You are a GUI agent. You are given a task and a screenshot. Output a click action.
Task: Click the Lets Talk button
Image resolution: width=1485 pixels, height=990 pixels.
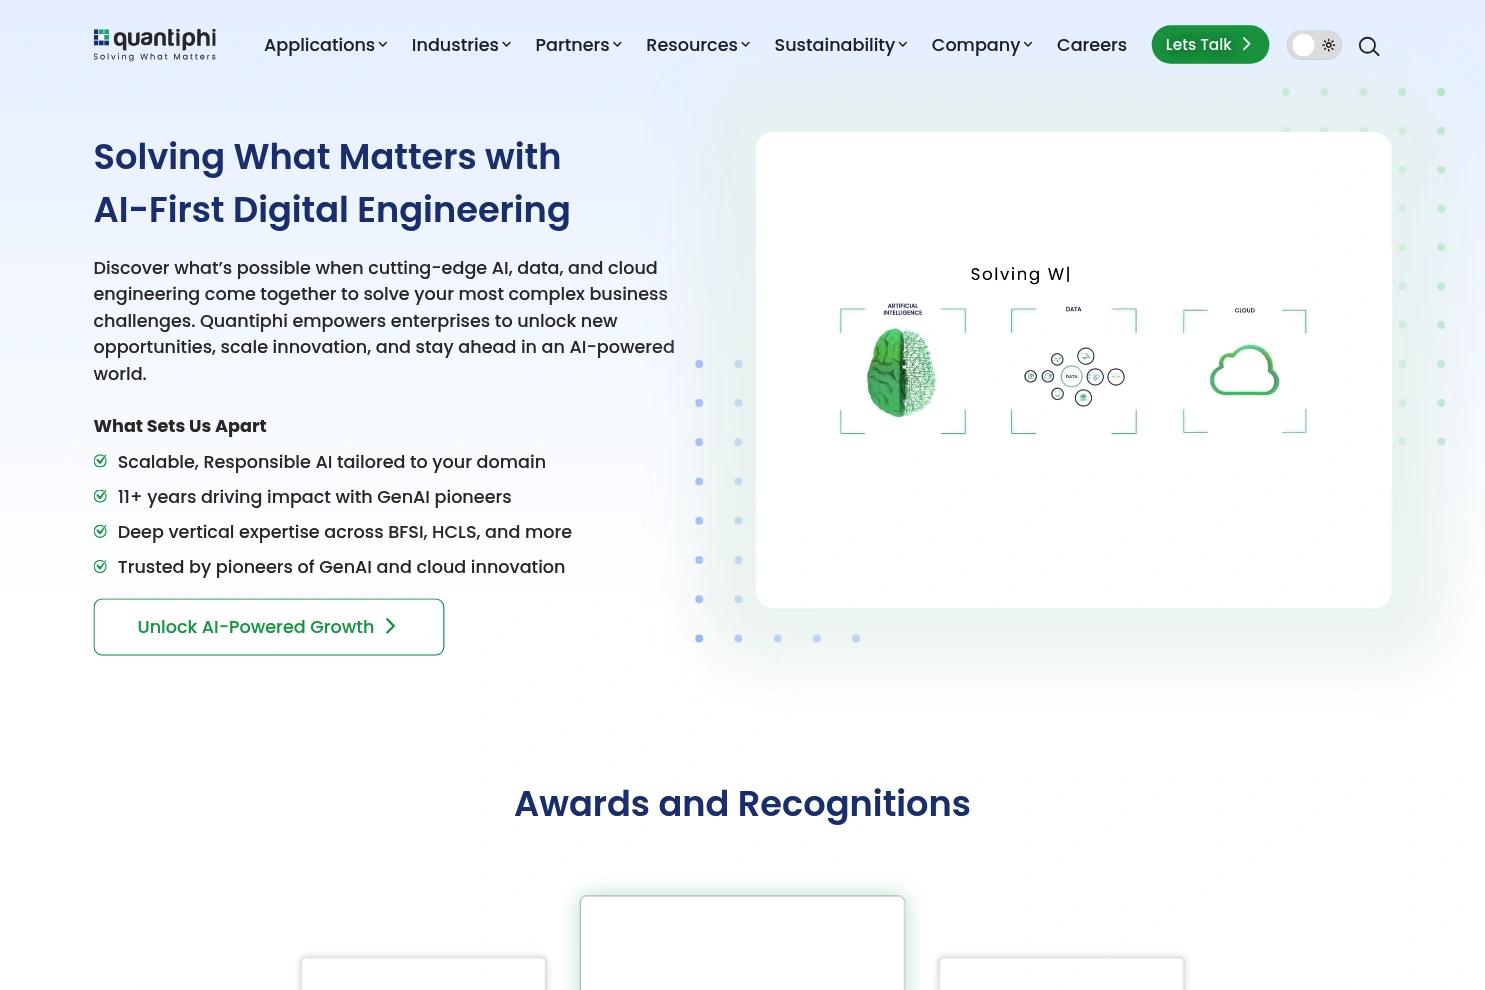pos(1210,44)
